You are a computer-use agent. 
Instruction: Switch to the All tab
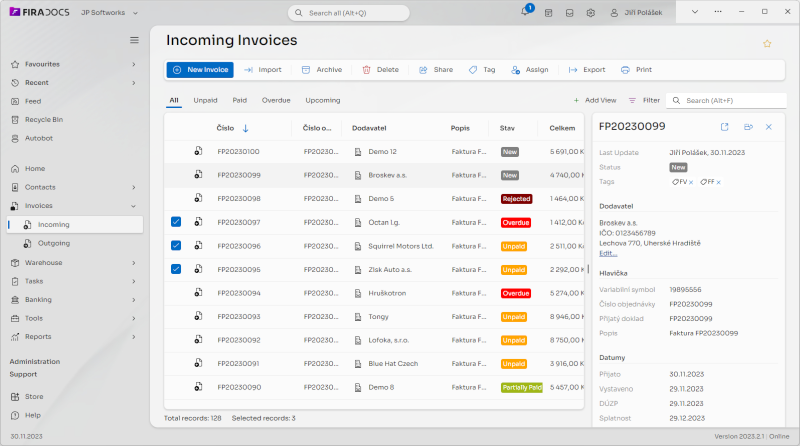[x=174, y=101]
